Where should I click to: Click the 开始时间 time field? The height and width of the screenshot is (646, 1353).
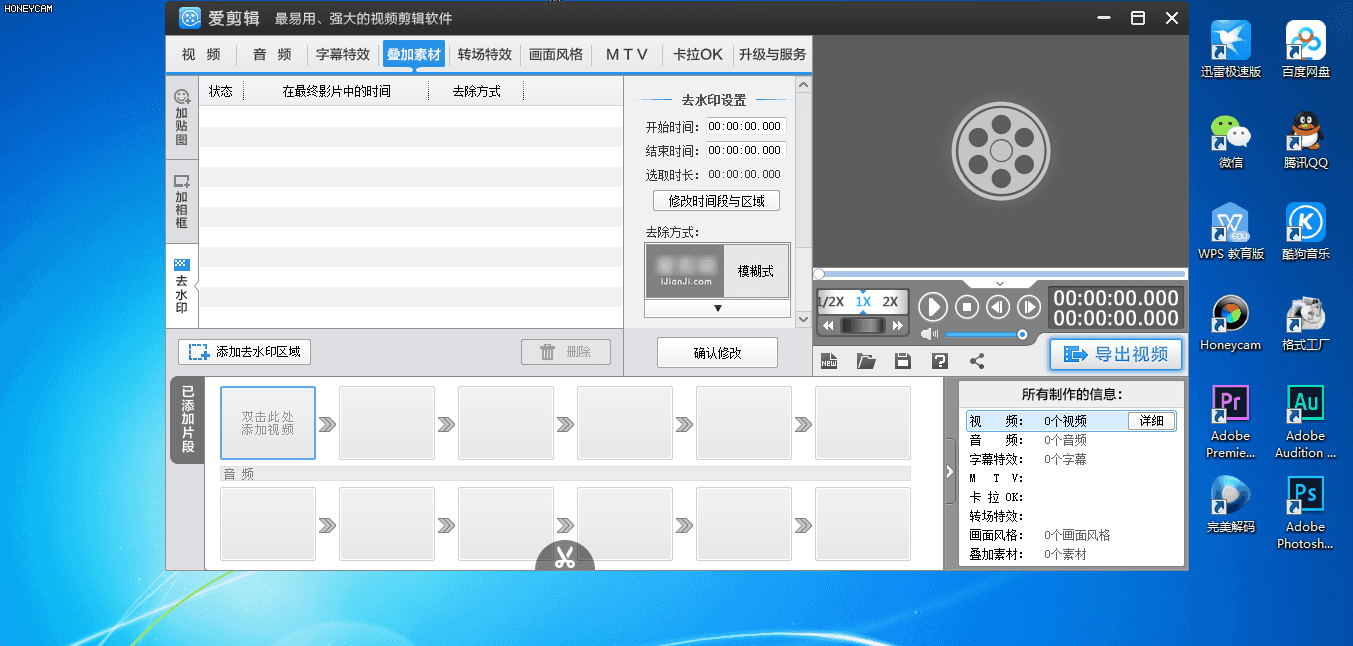746,127
